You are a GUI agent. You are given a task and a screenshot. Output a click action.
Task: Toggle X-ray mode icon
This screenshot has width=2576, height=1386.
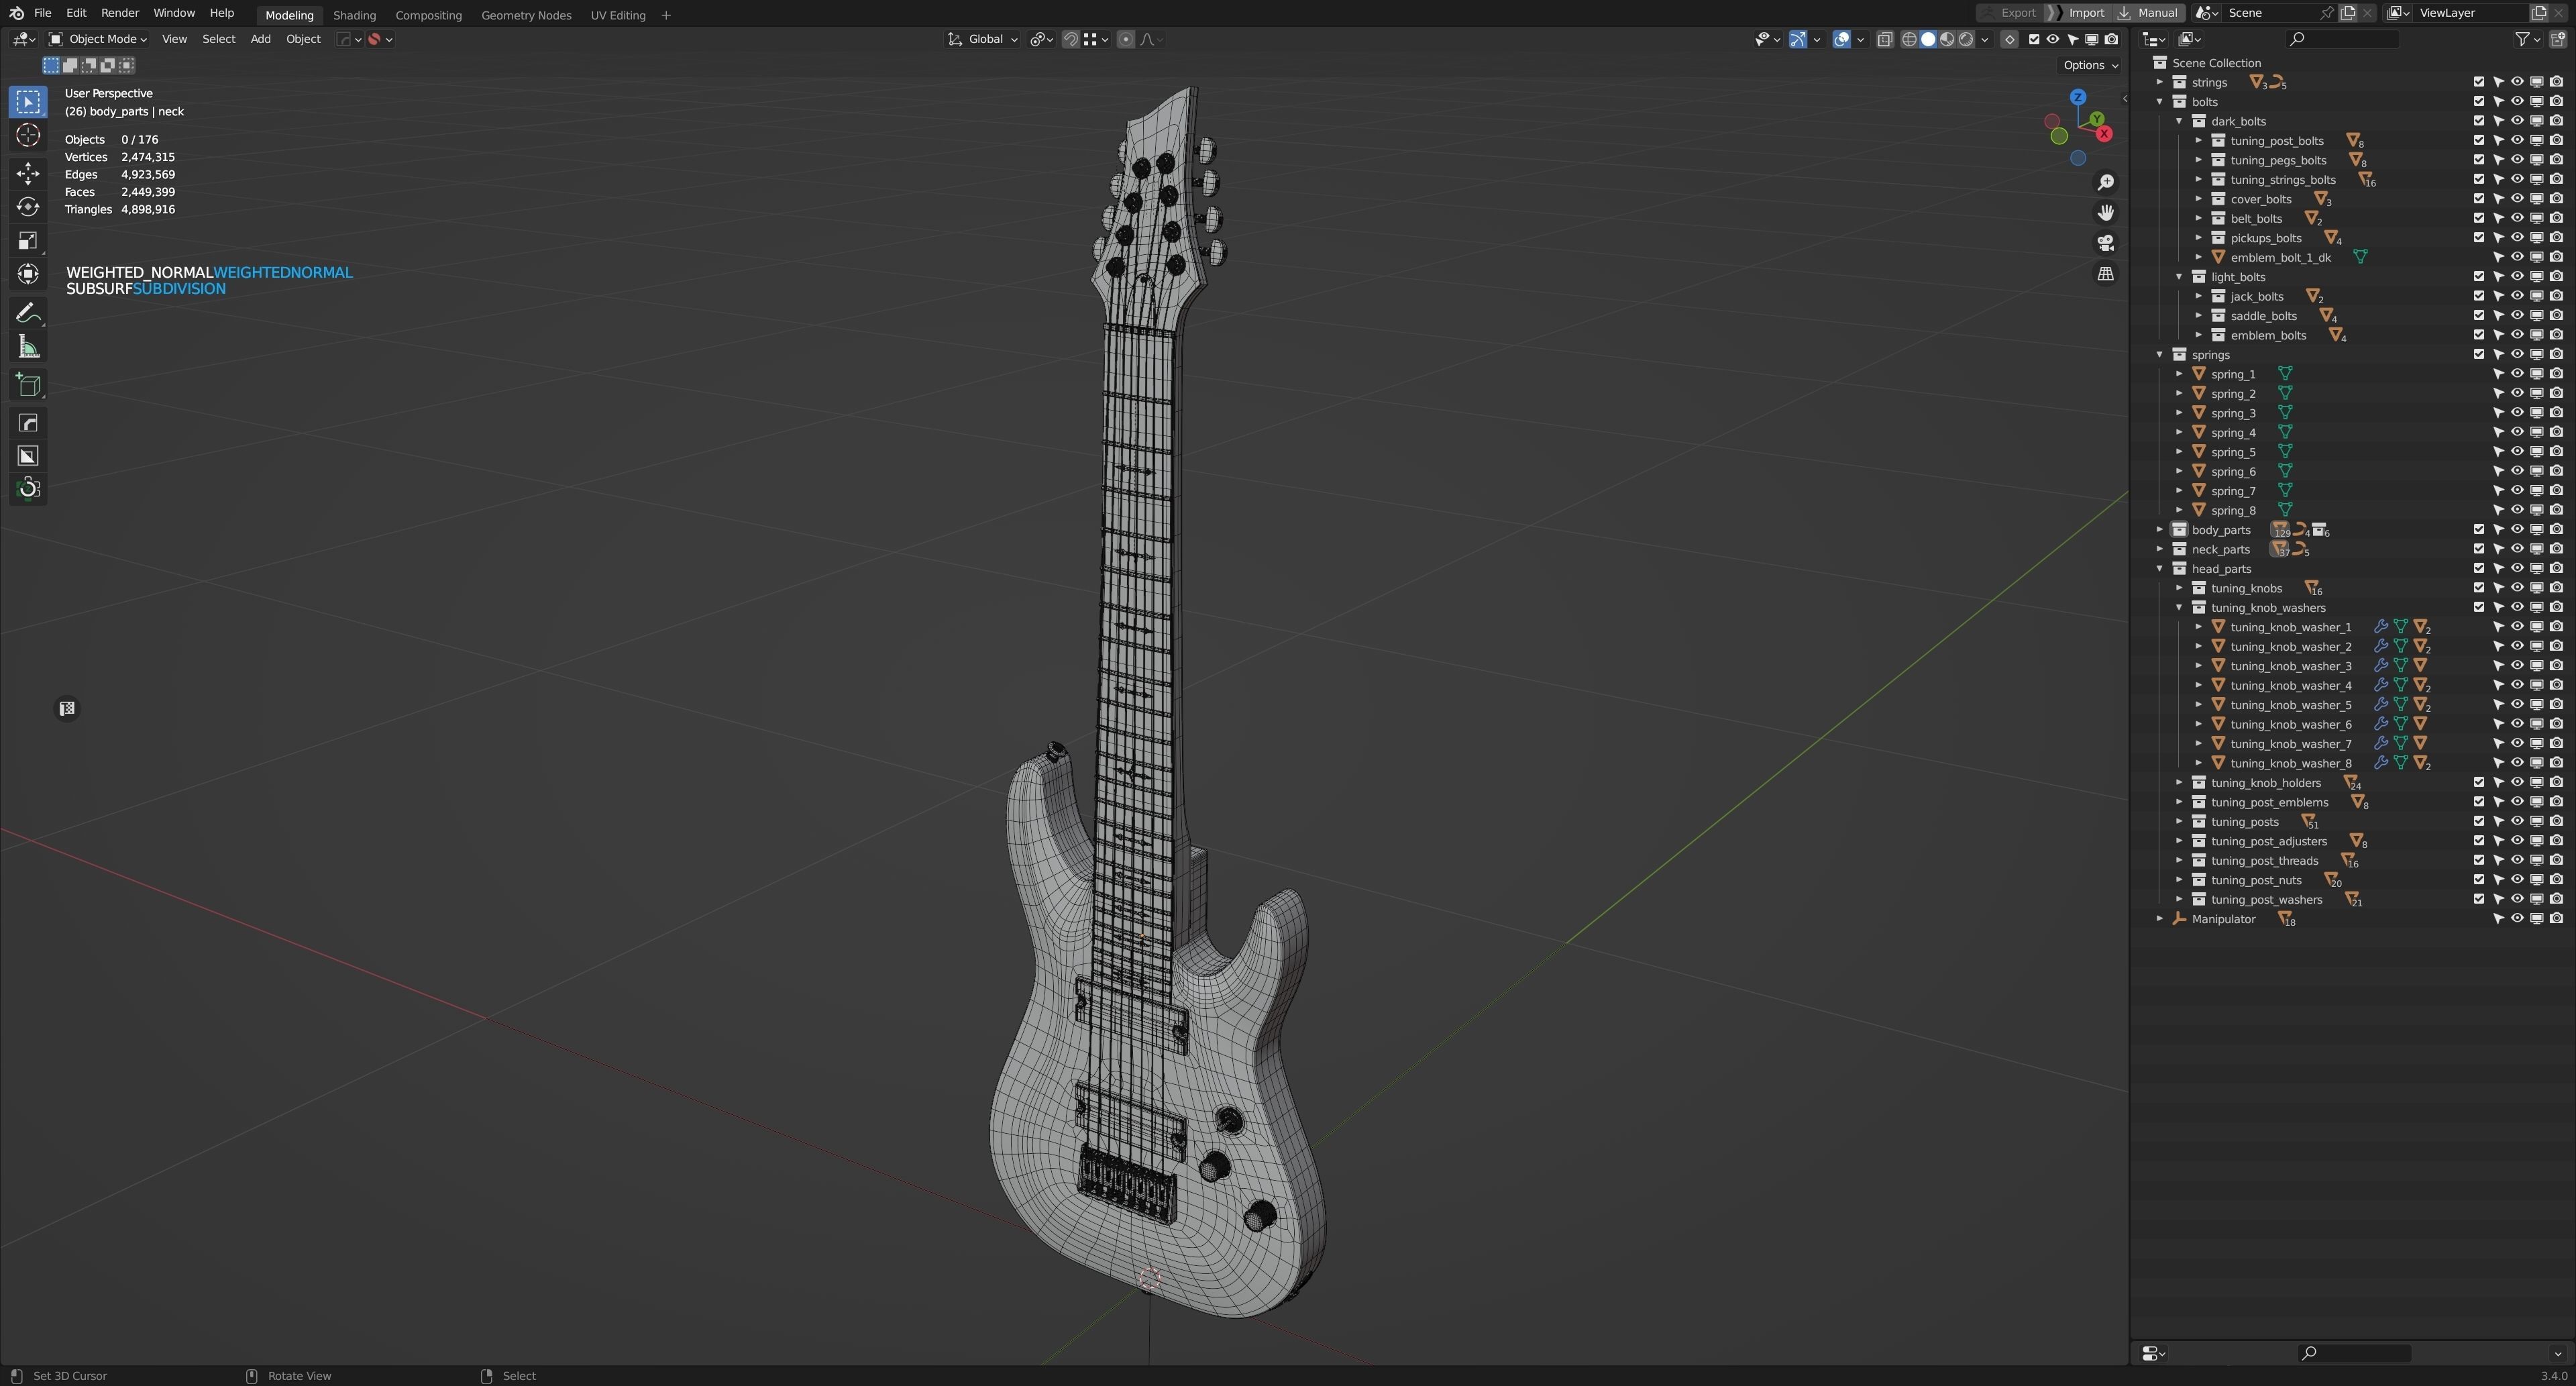1885,39
